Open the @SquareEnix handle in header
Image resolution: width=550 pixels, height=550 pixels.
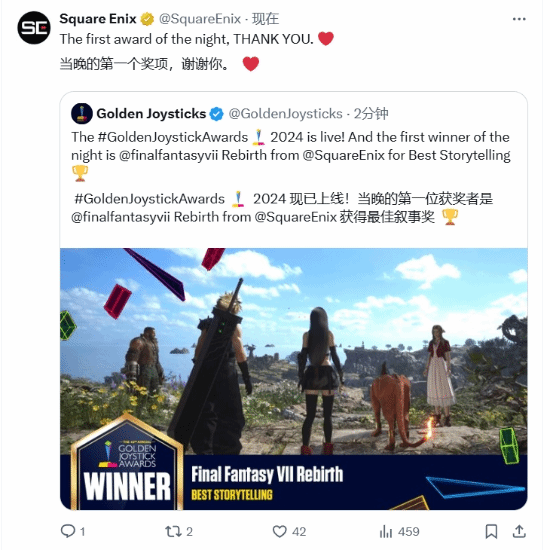click(x=200, y=19)
